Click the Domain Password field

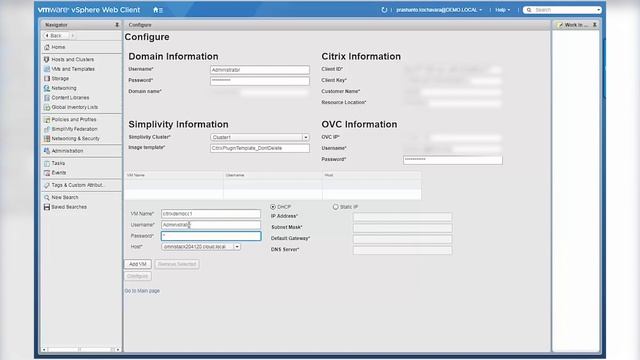coord(260,81)
